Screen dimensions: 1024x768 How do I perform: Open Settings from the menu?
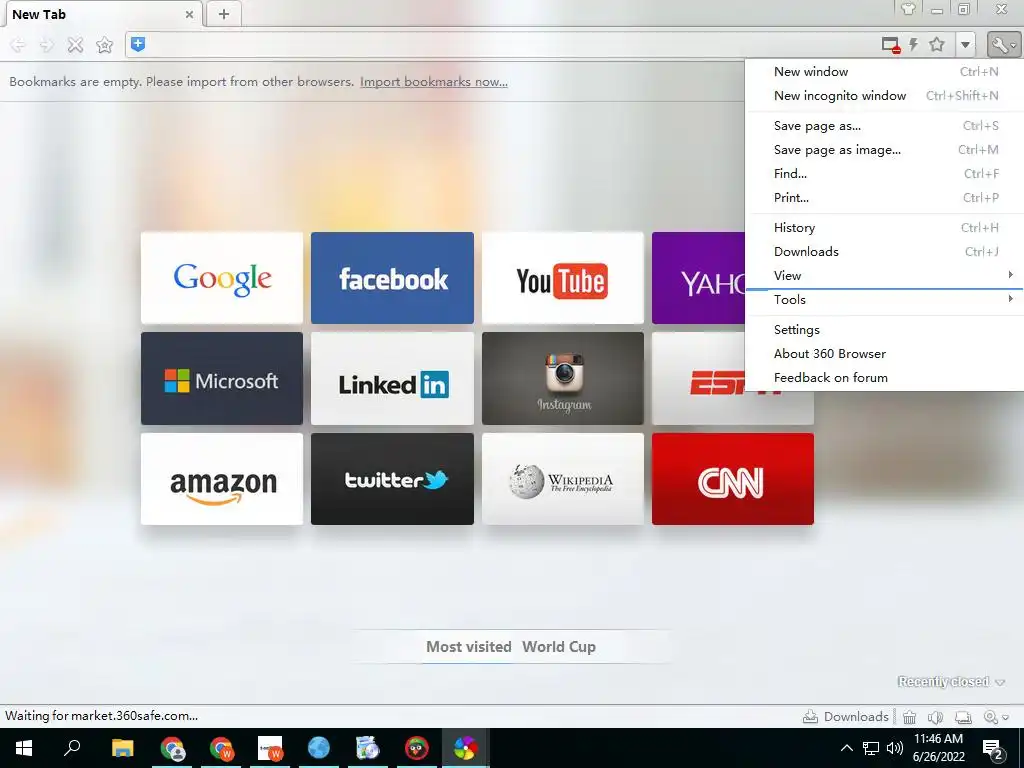[x=885, y=330]
